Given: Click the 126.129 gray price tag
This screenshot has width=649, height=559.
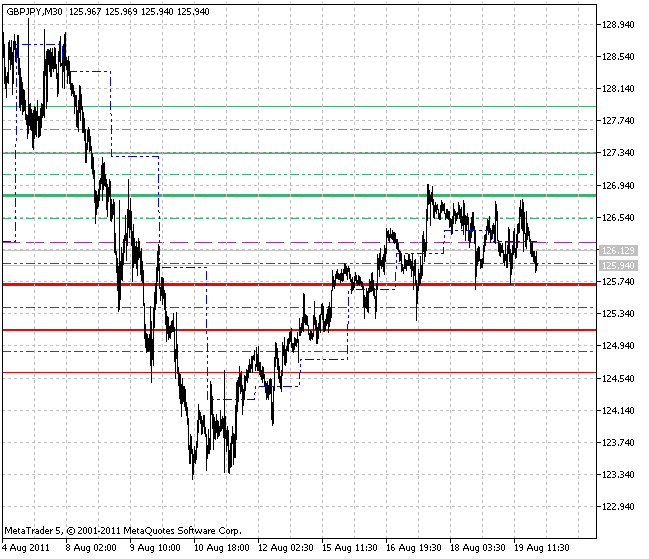Looking at the screenshot, I should tap(618, 250).
